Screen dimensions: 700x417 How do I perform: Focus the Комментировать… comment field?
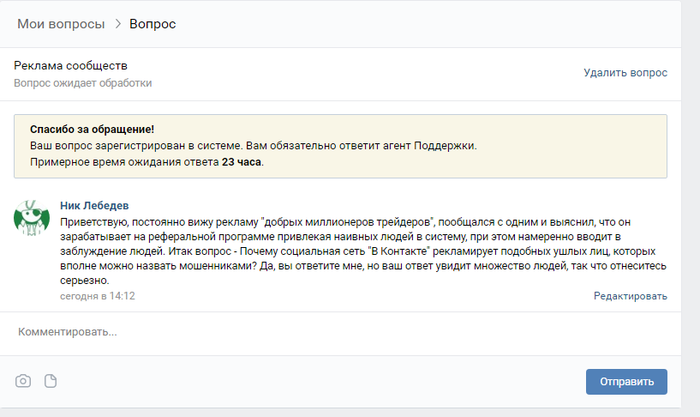click(340, 332)
